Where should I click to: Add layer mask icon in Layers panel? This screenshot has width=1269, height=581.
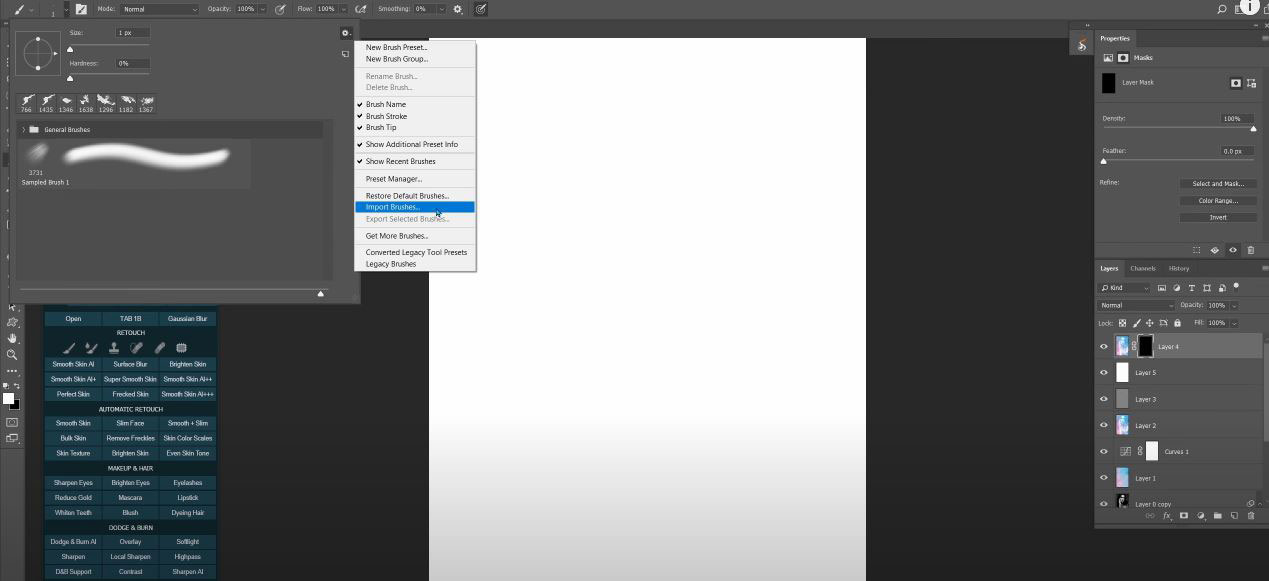1184,516
